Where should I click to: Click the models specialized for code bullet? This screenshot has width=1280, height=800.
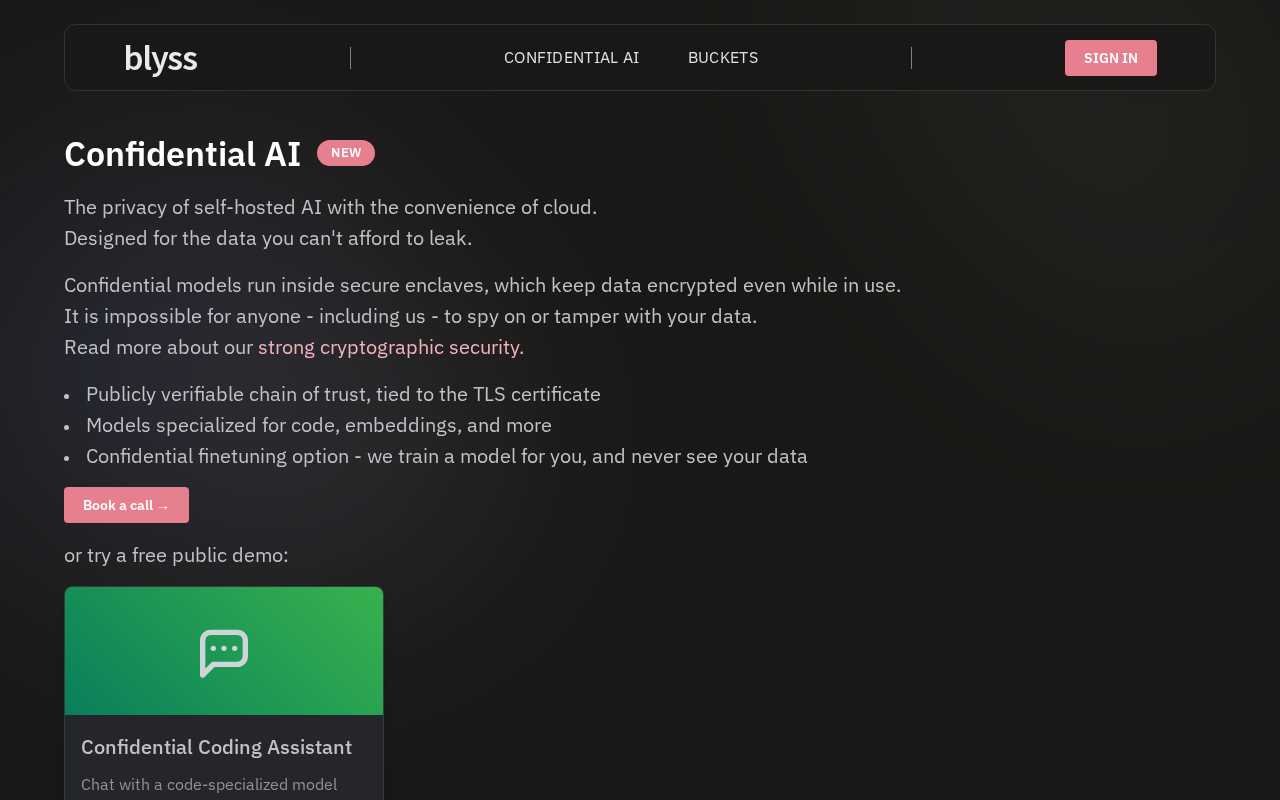(318, 425)
